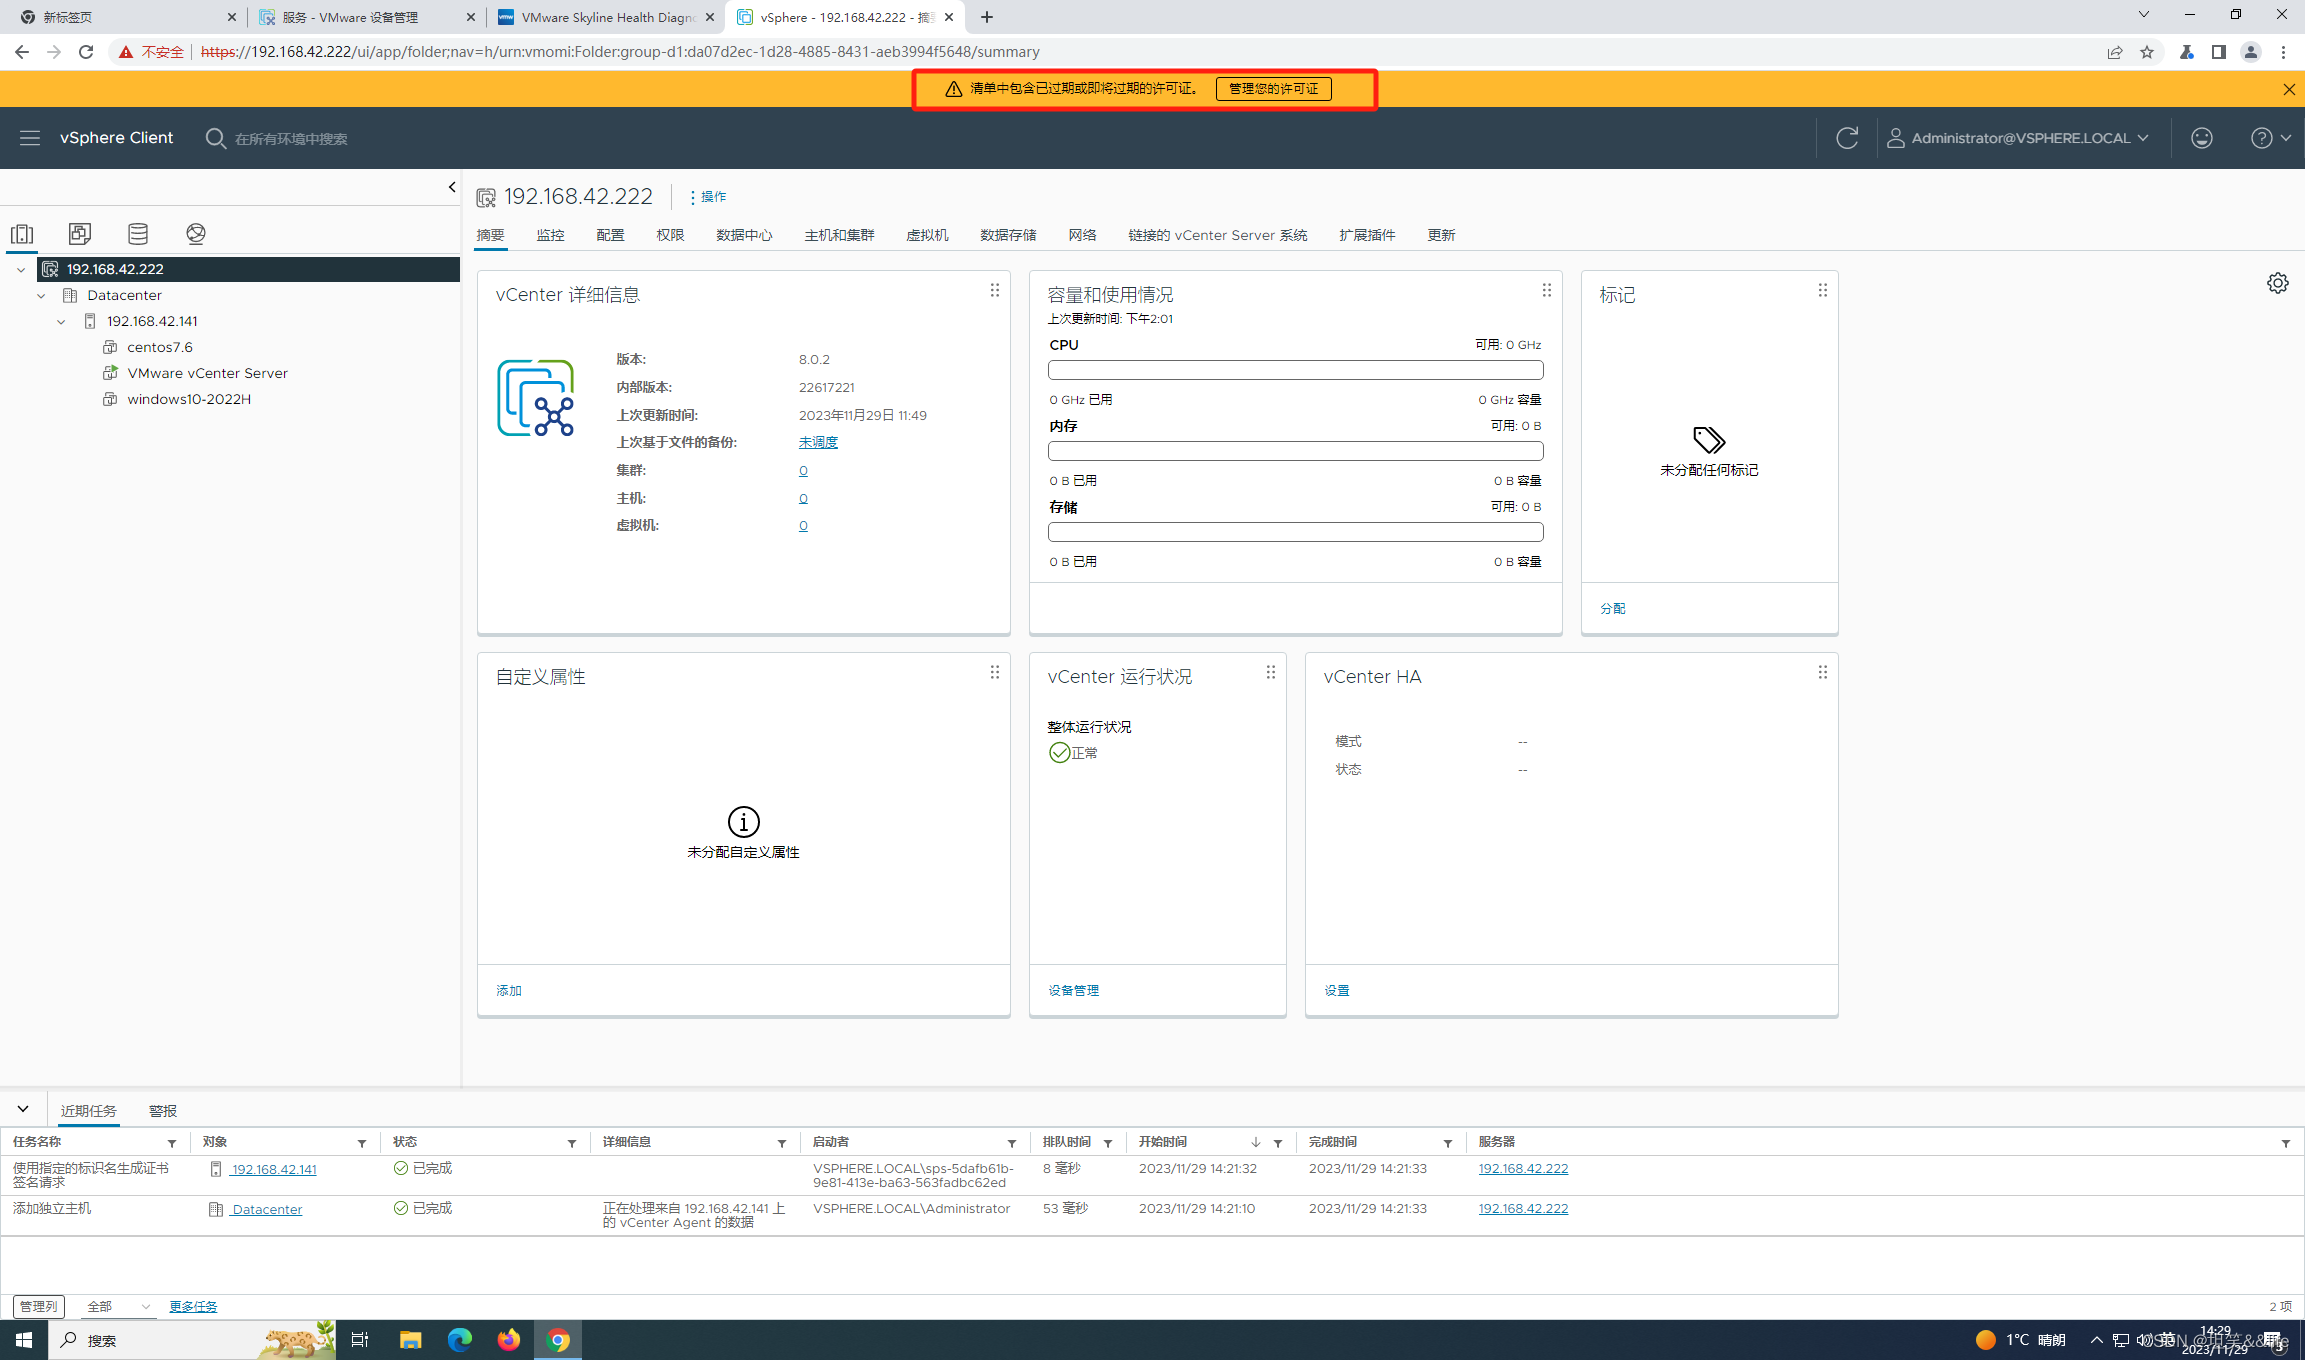The height and width of the screenshot is (1360, 2305).
Task: Click the 集群 count link
Action: 803,470
